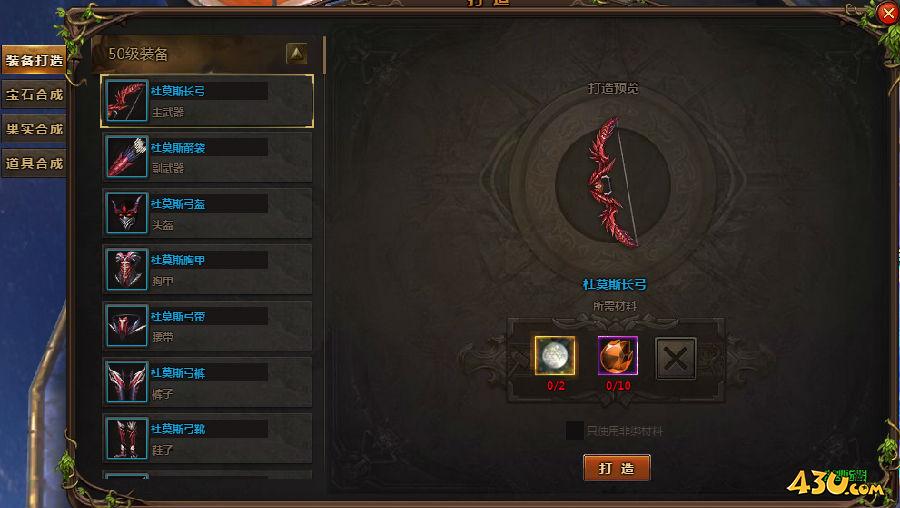900x508 pixels.
Task: Collapse the 50级装备 category arrow
Action: point(296,54)
